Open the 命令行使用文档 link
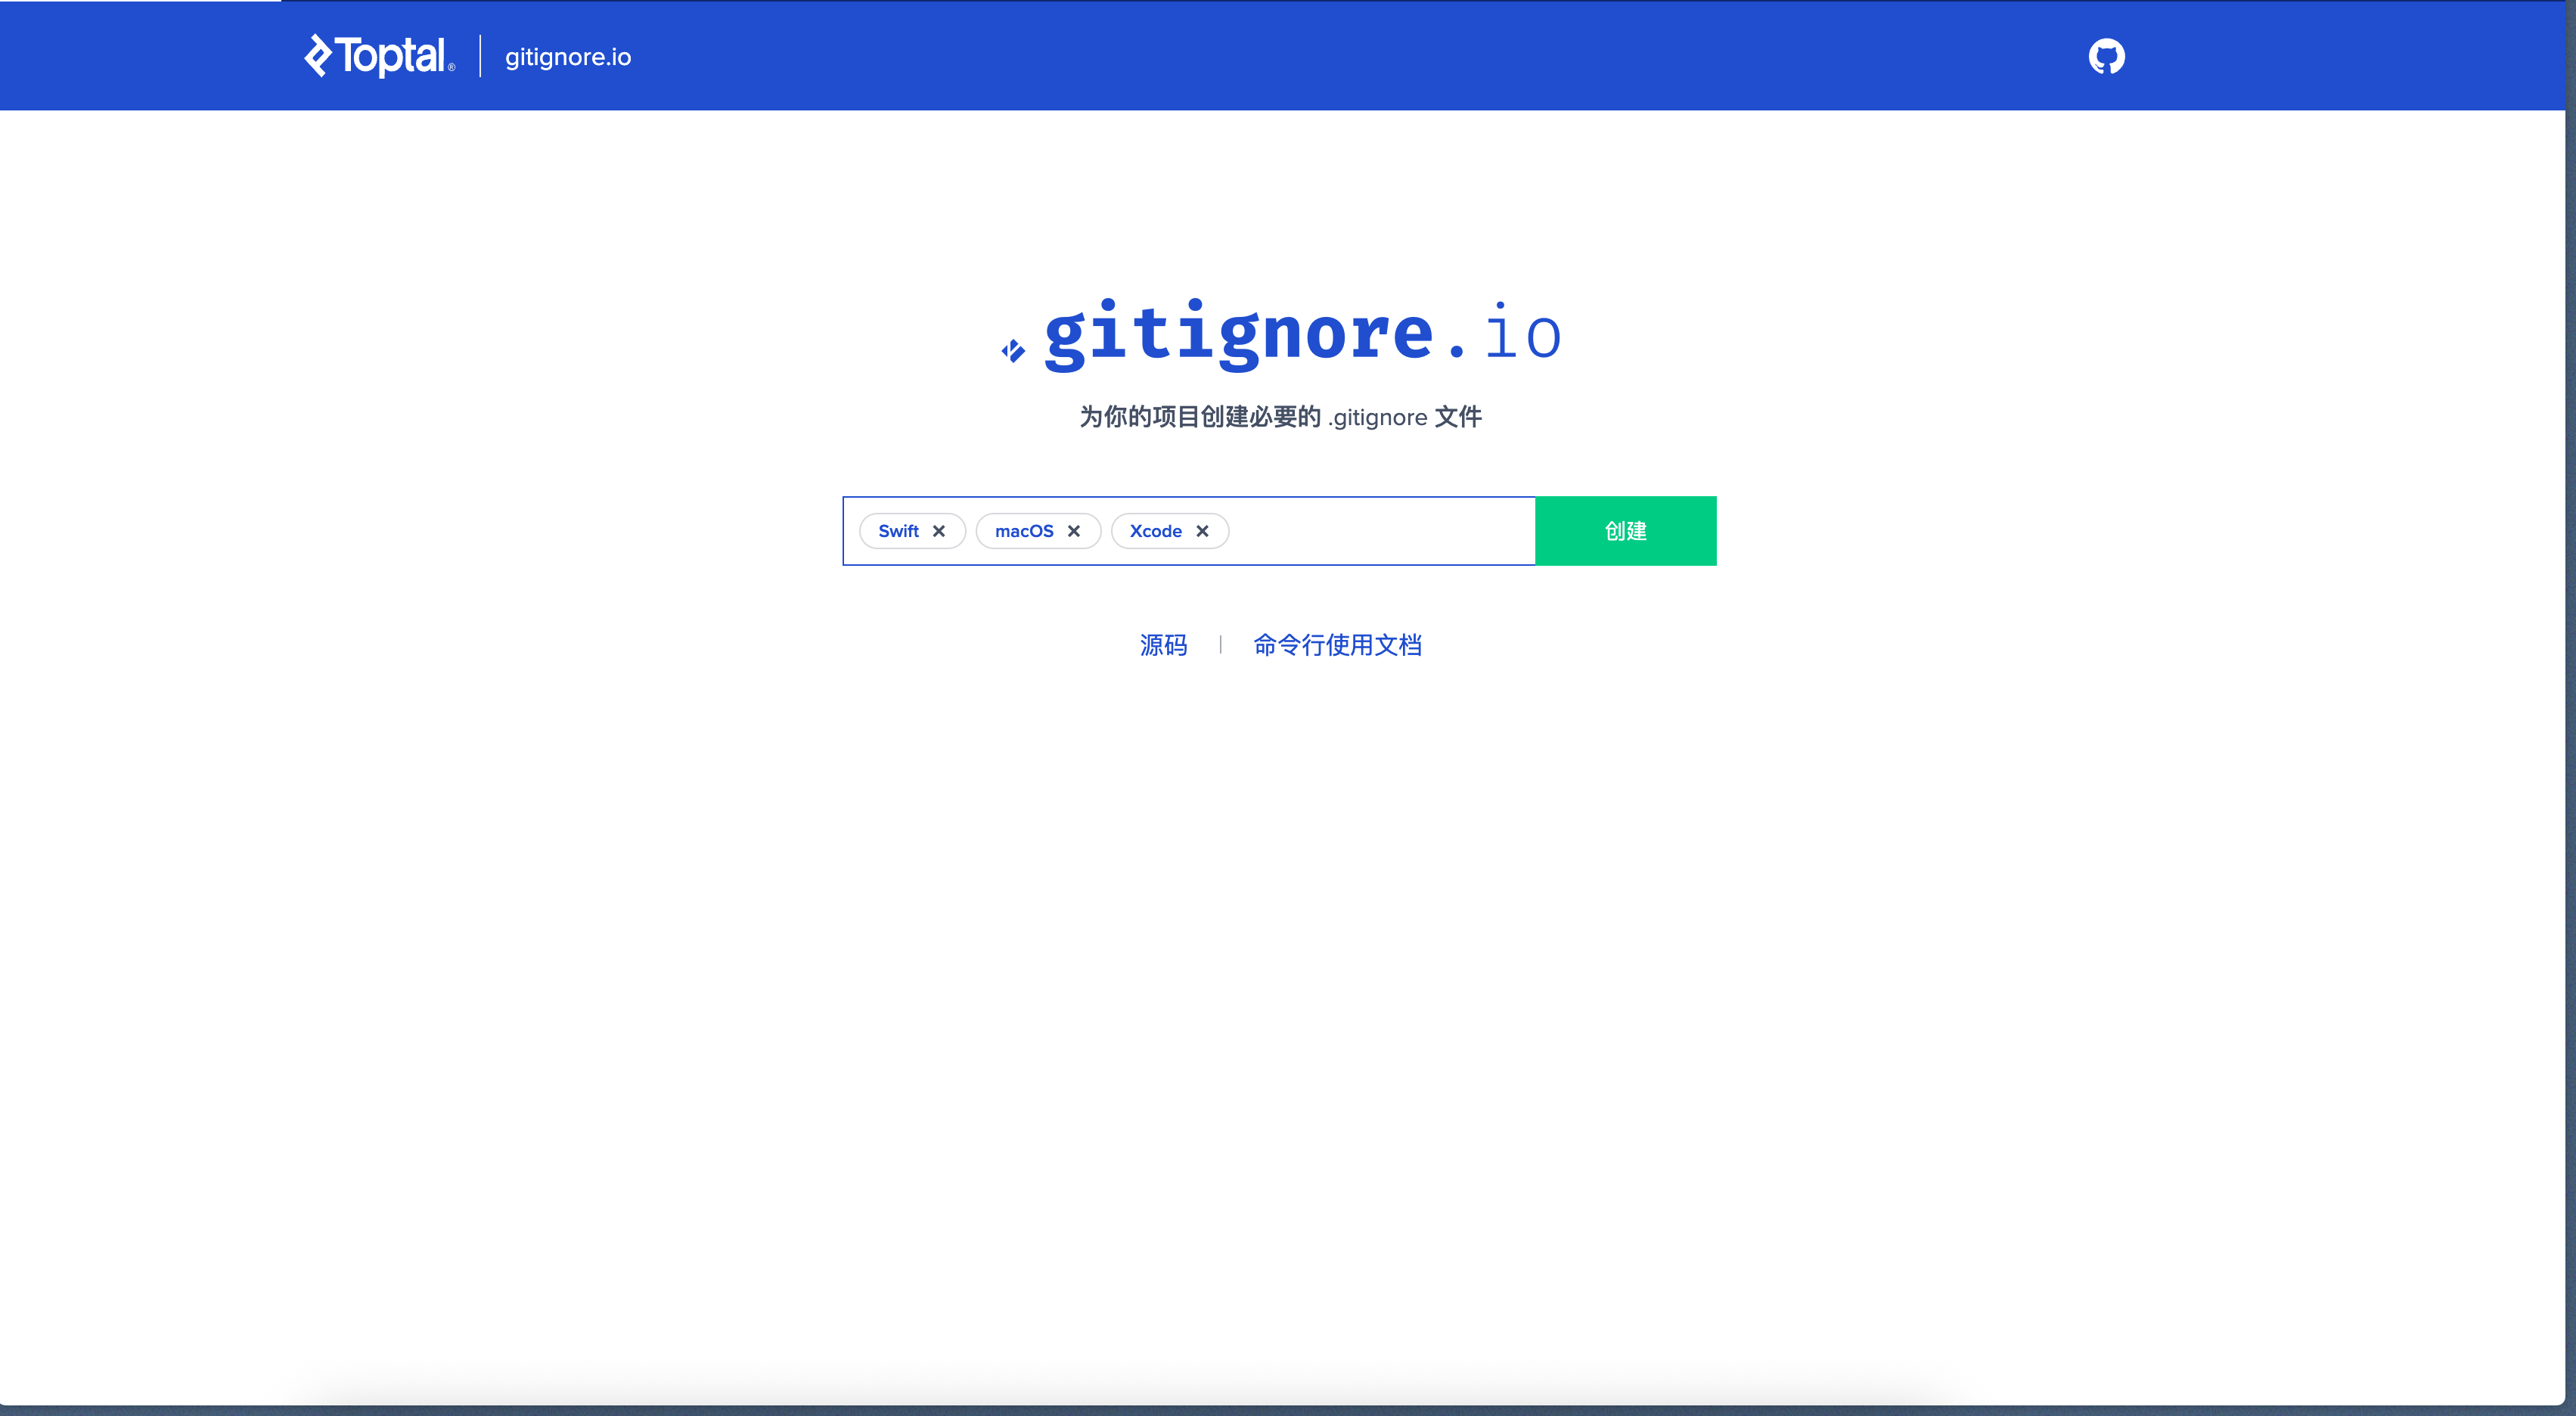This screenshot has height=1416, width=2576. tap(1337, 645)
